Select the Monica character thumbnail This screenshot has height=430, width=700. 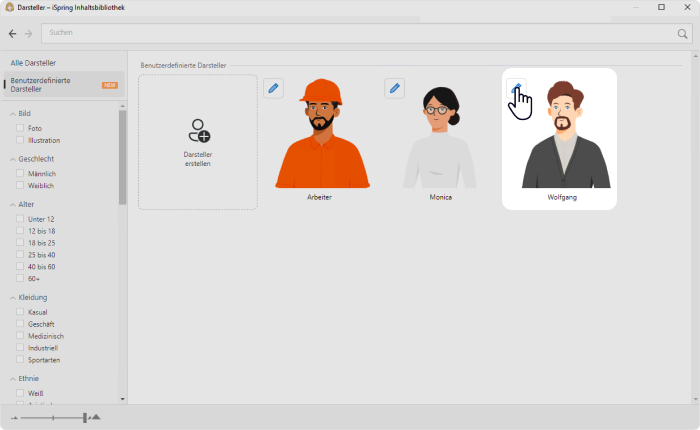click(x=440, y=137)
